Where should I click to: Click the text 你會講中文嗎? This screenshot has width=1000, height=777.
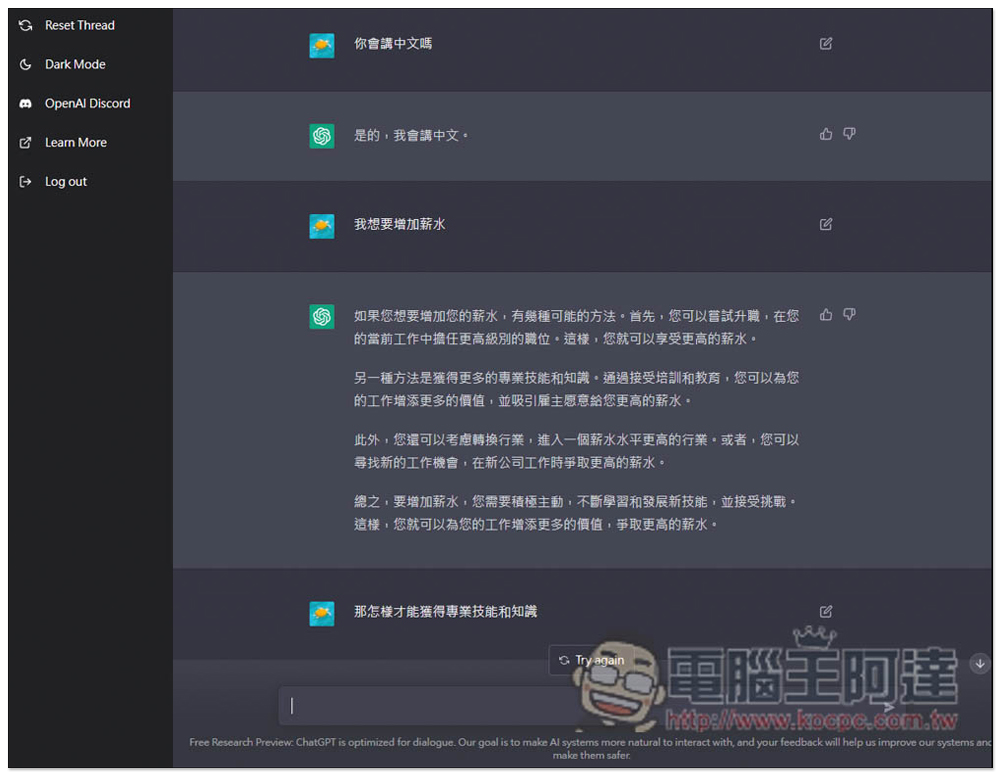393,43
